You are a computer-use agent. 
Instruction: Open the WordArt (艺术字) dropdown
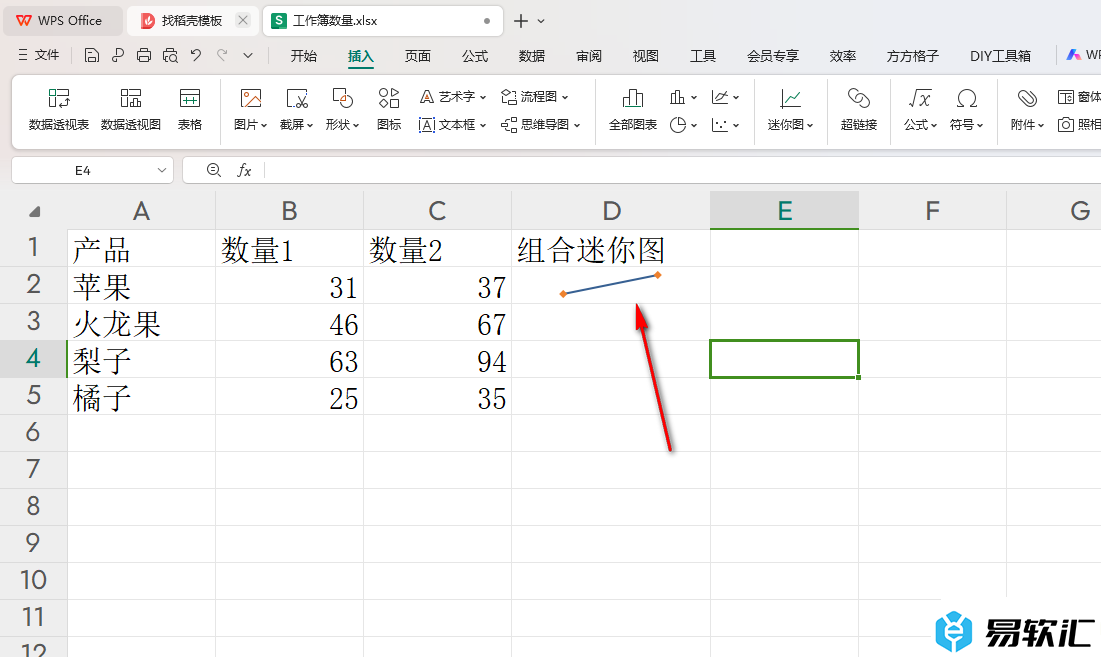tap(453, 97)
